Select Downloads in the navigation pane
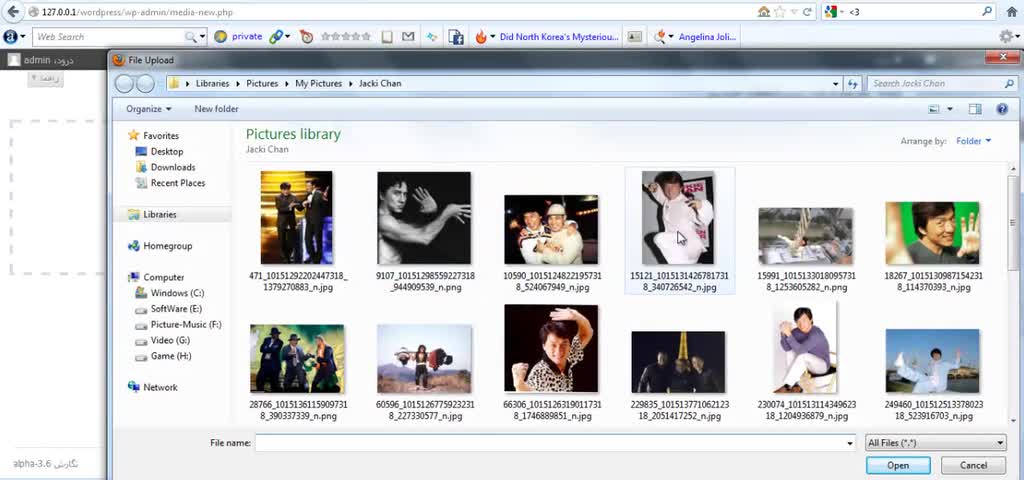The width and height of the screenshot is (1024, 480). coord(172,167)
